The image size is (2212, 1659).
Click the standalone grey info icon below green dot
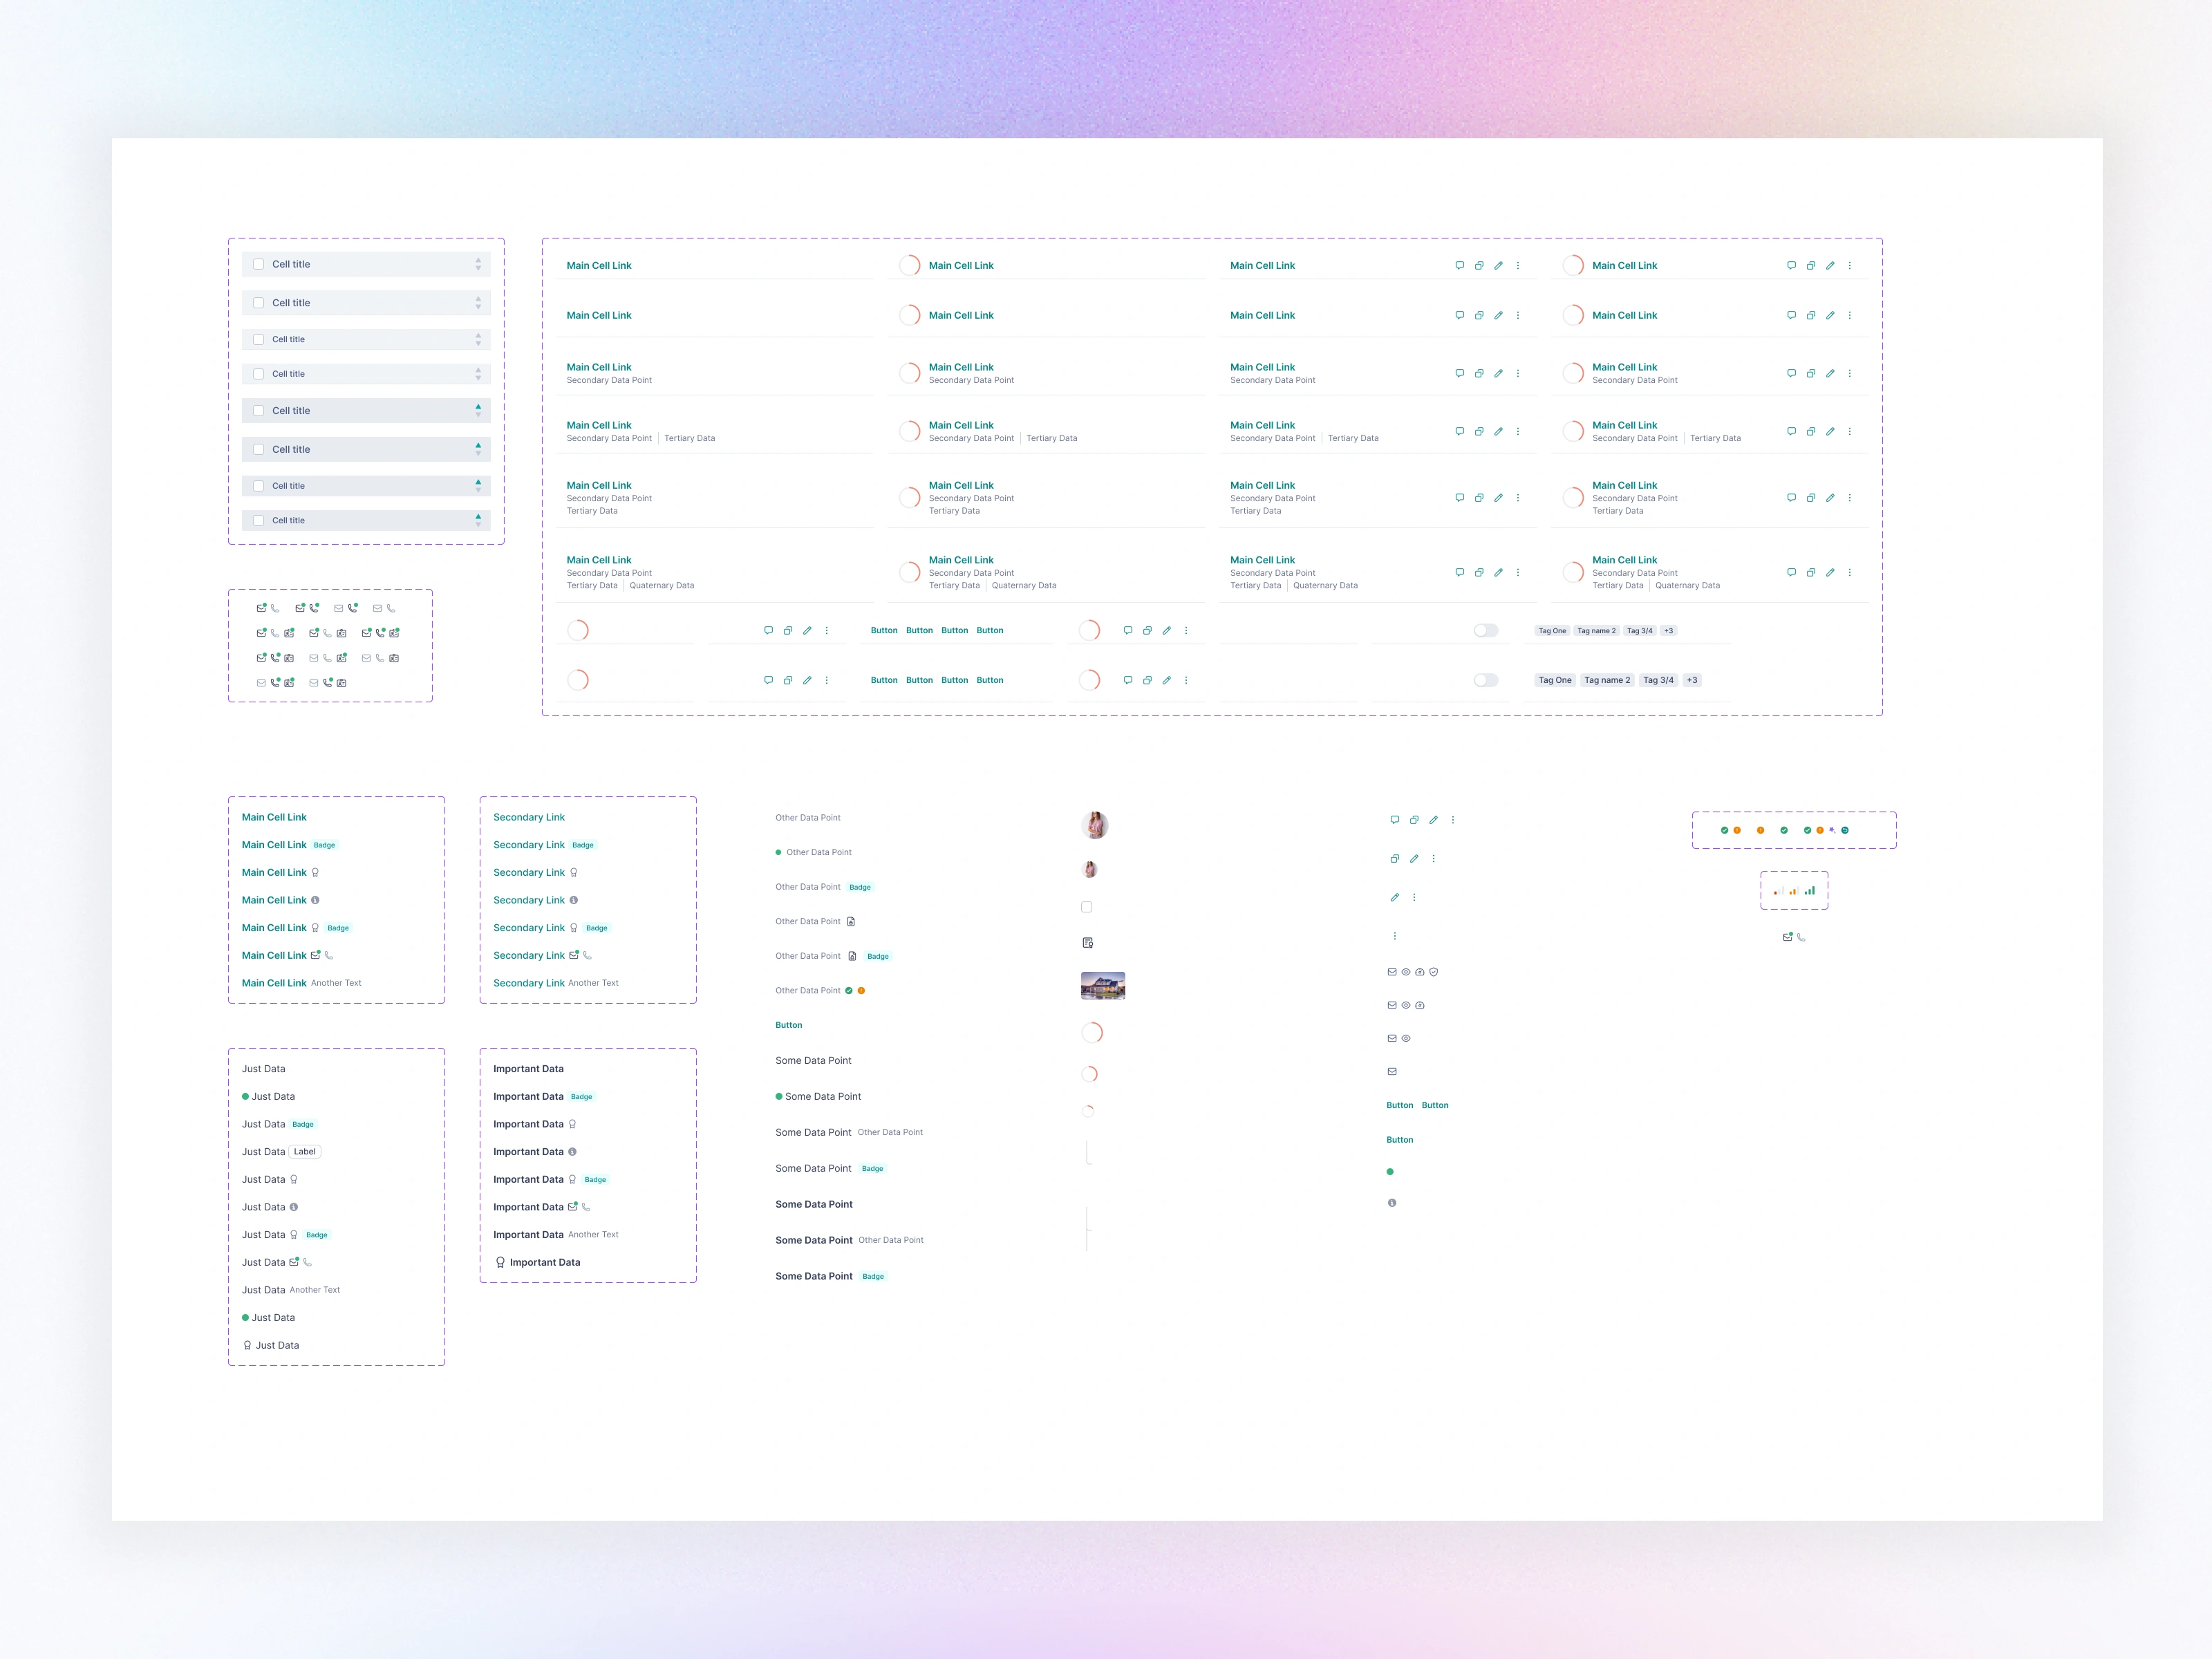click(x=1392, y=1203)
